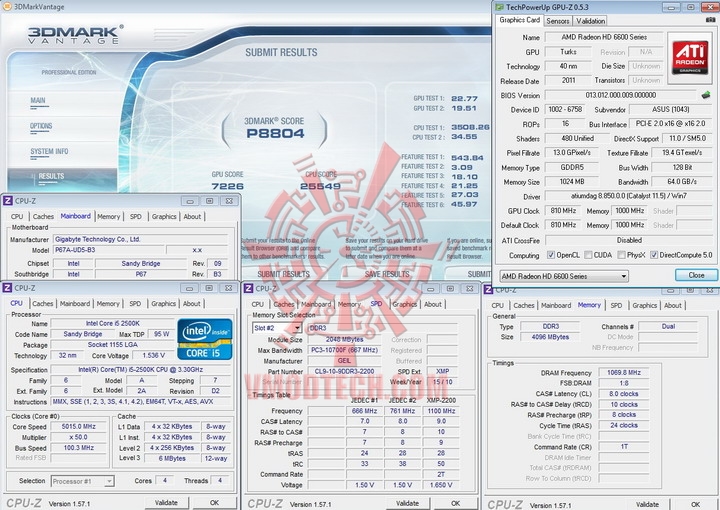
Task: Click the Memory Size 1024 MB field in GPU-Z
Action: point(572,182)
